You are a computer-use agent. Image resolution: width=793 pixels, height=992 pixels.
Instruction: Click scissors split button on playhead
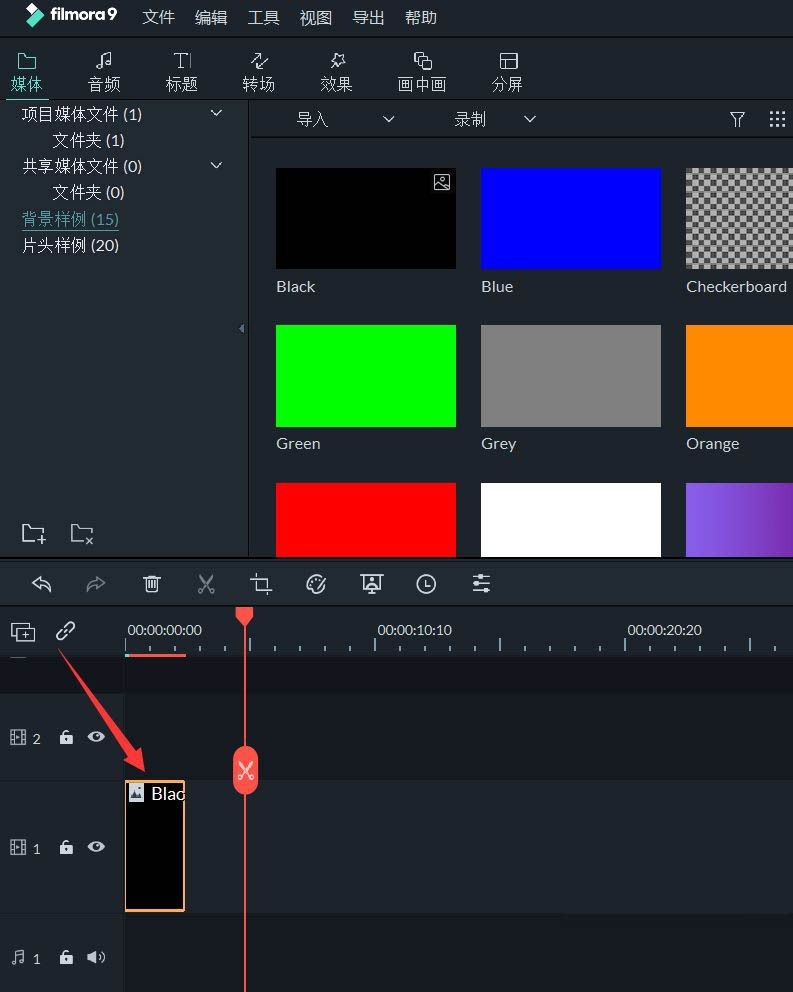pyautogui.click(x=245, y=771)
